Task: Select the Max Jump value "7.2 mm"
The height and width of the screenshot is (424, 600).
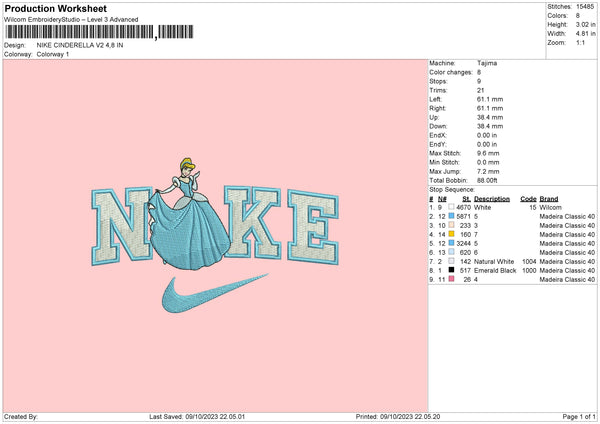Action: (x=488, y=171)
